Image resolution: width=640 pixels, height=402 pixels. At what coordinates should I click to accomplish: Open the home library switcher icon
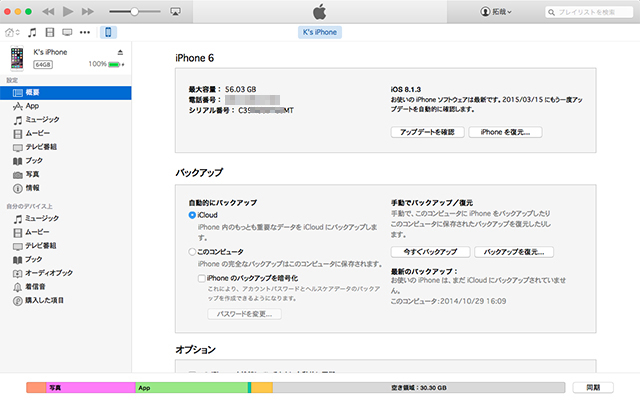(12, 32)
